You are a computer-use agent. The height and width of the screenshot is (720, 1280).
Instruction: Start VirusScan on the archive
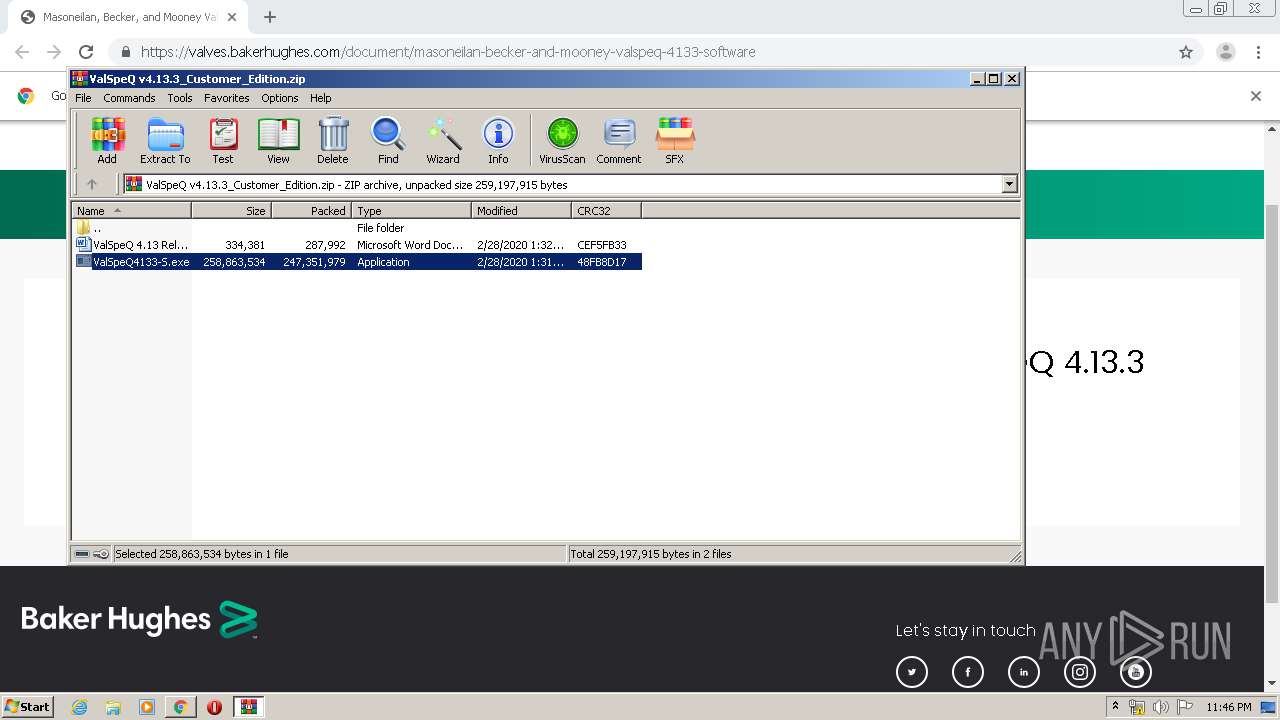[x=562, y=140]
